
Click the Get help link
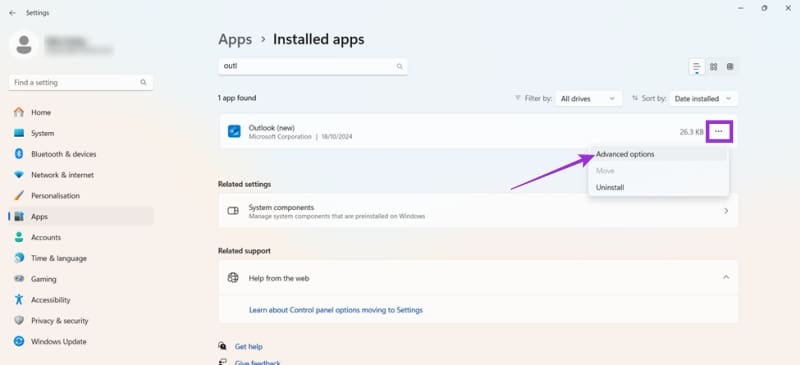(x=248, y=347)
